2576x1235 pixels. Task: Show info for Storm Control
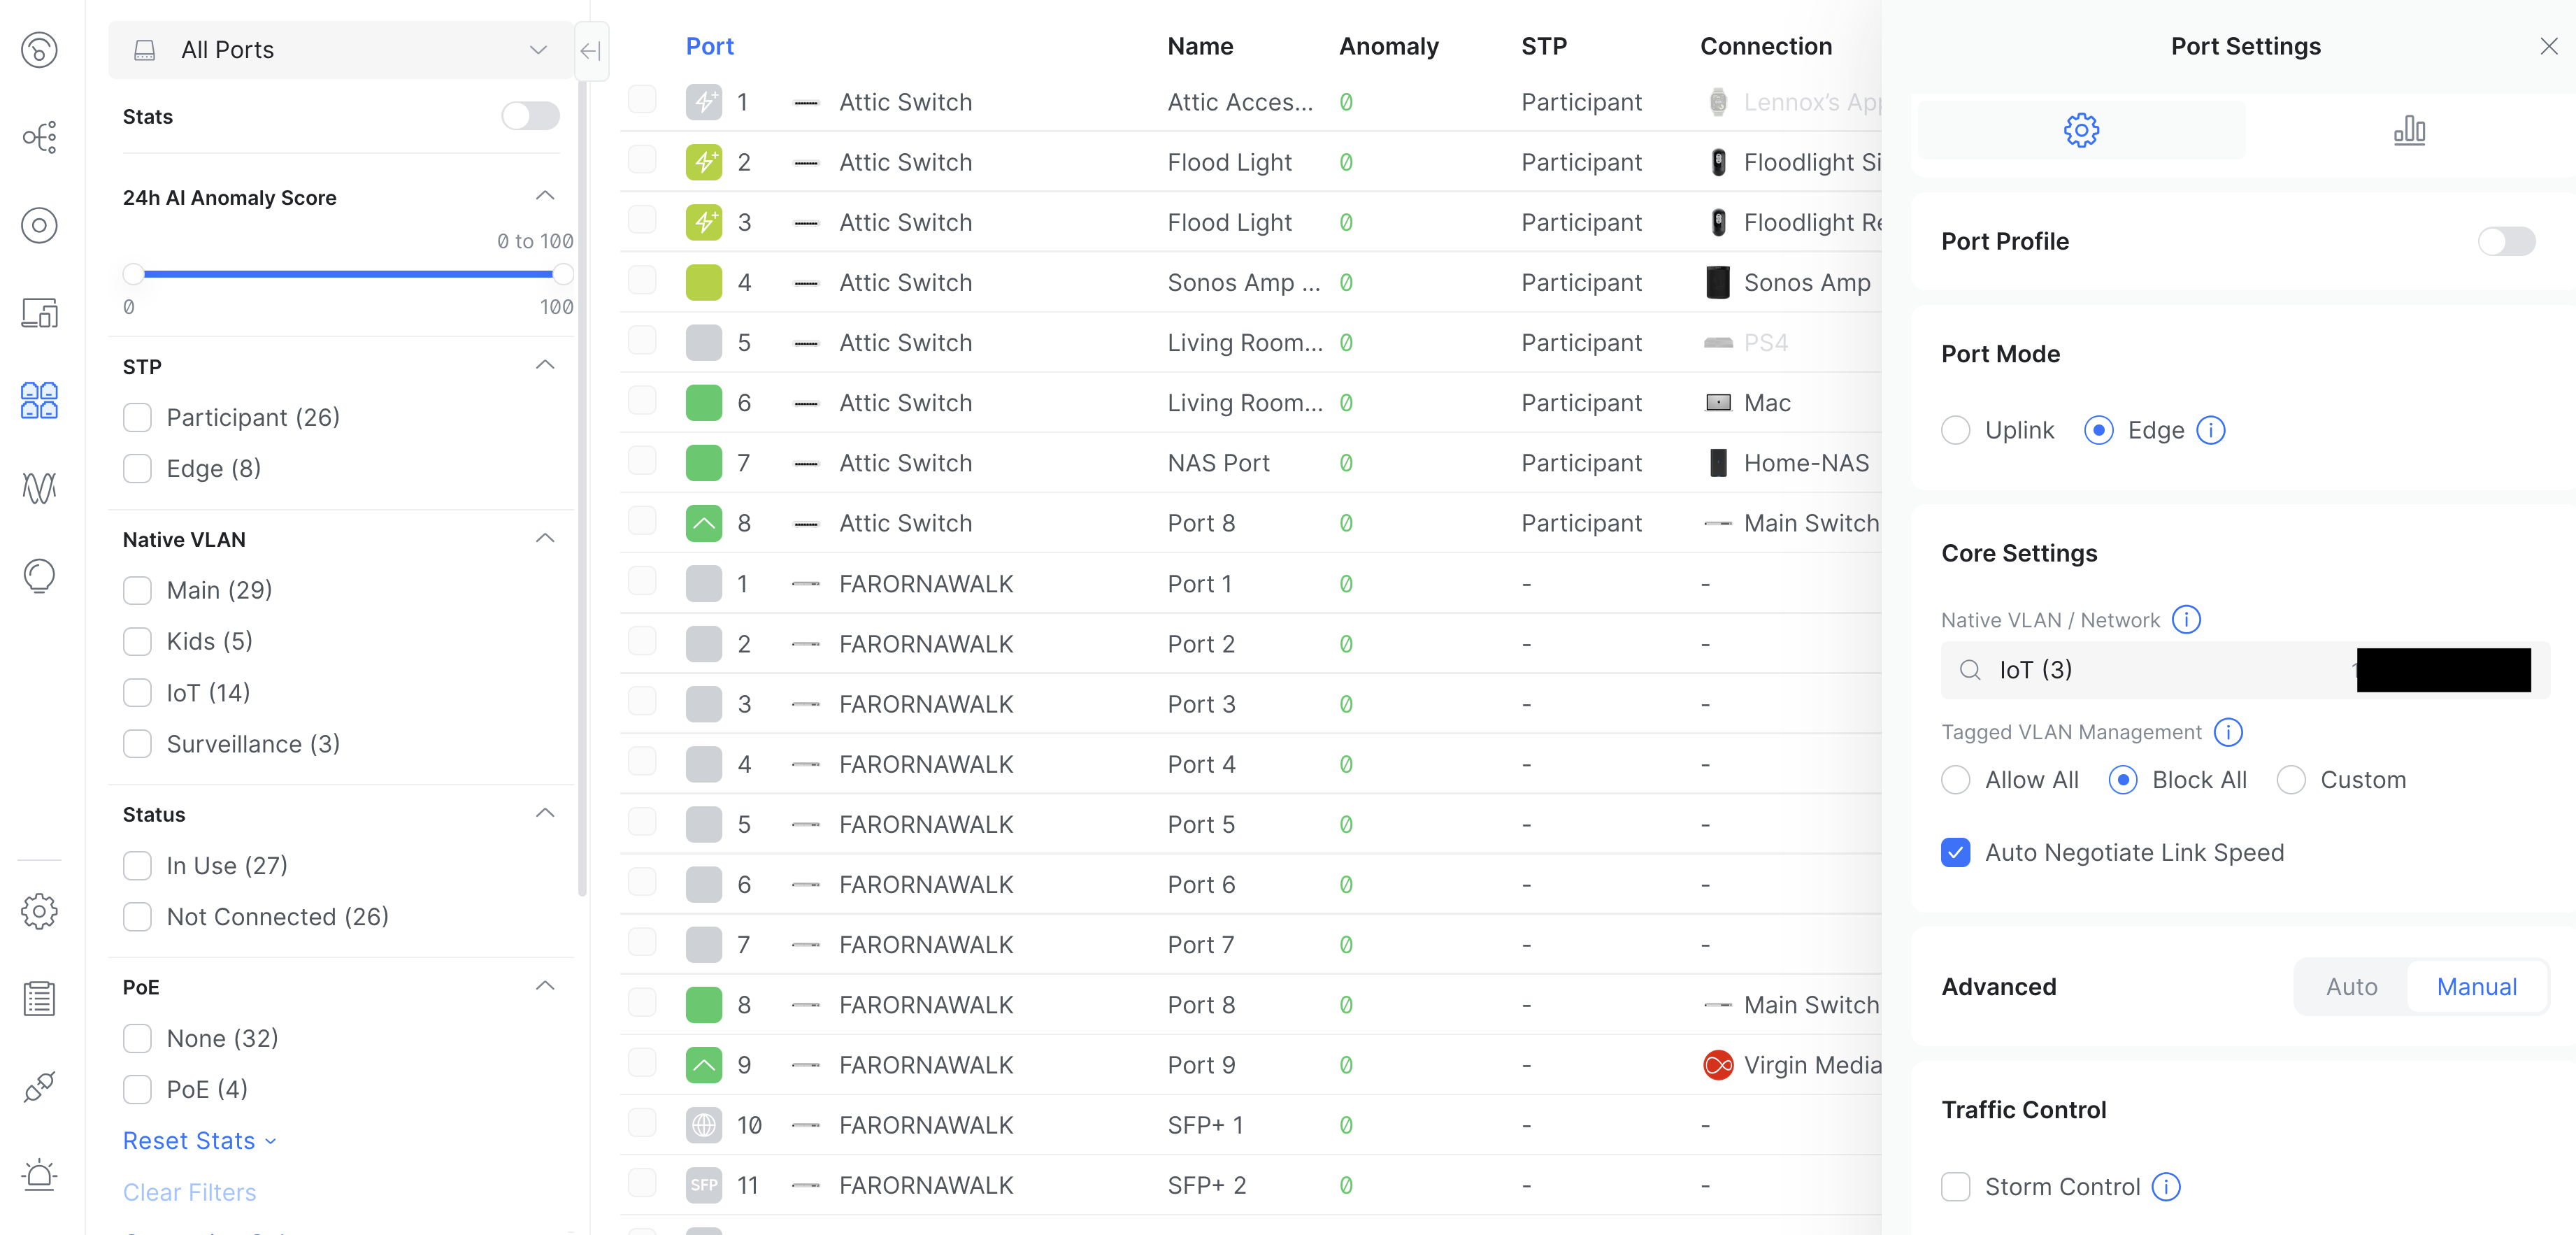[x=2166, y=1187]
